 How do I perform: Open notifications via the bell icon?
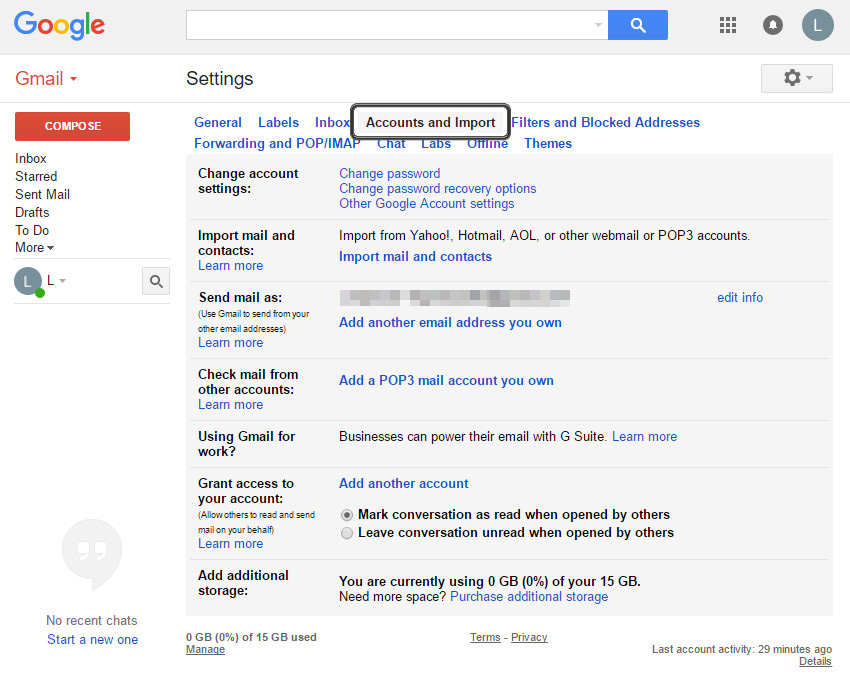[x=772, y=25]
